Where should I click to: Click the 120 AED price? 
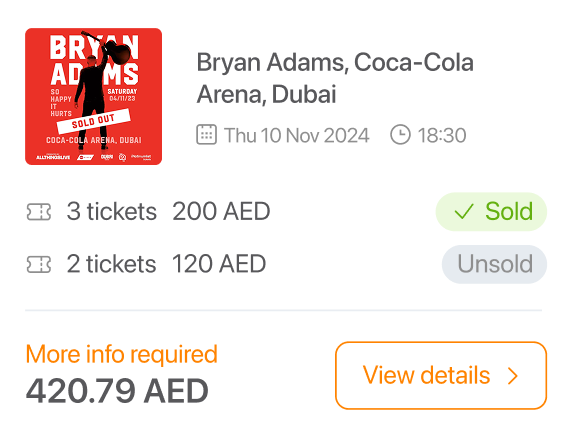coord(219,264)
